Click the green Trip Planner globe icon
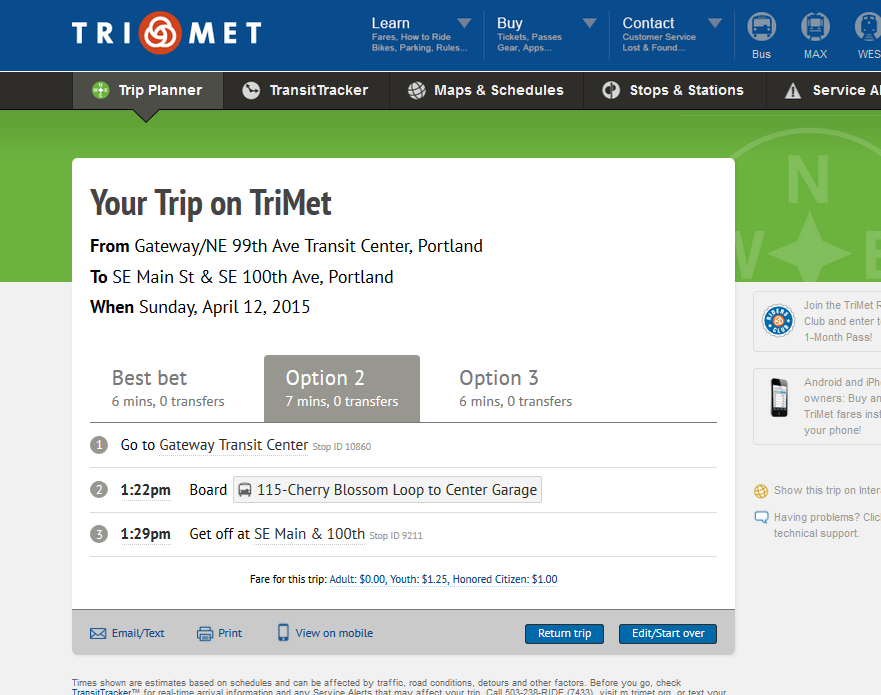 [x=100, y=89]
